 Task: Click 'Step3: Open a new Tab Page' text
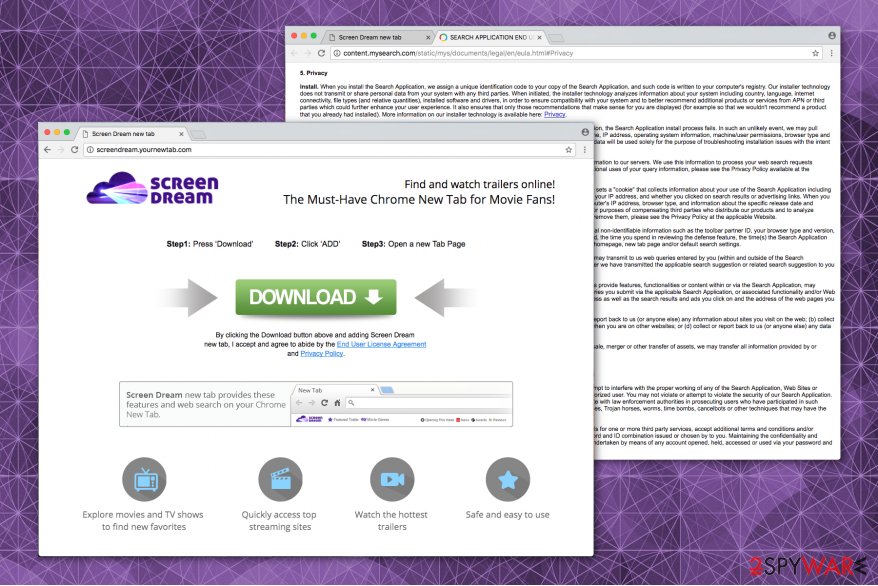413,244
